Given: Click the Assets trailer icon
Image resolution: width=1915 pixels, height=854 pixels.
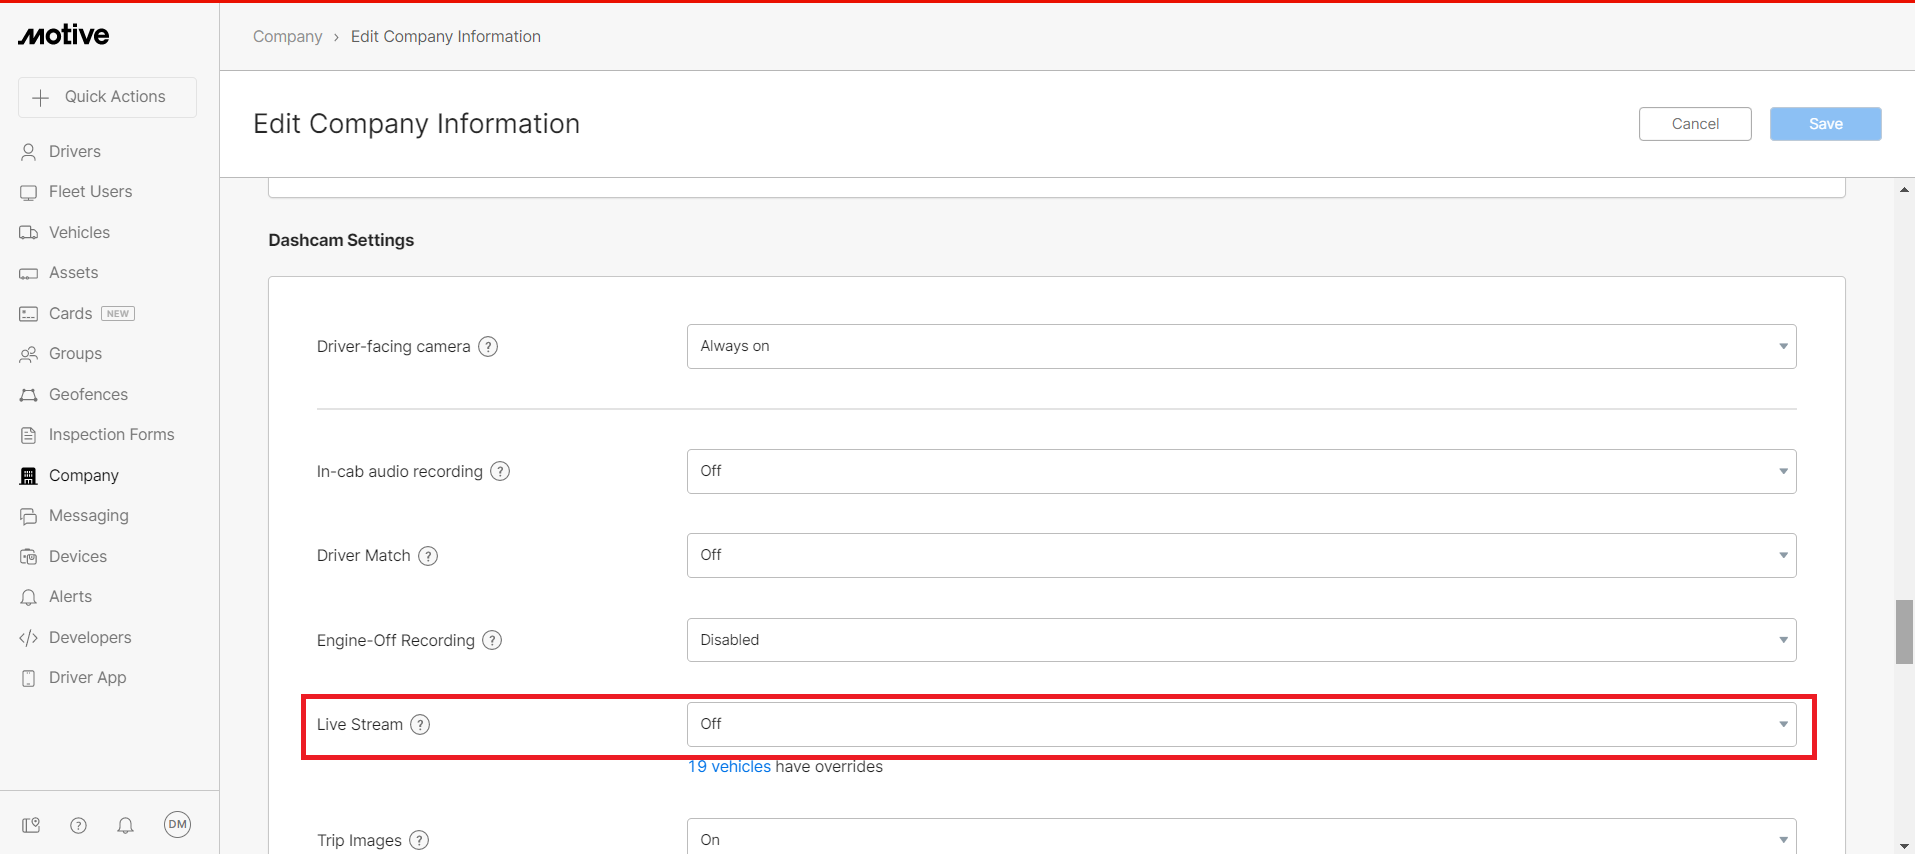Looking at the screenshot, I should coord(29,273).
